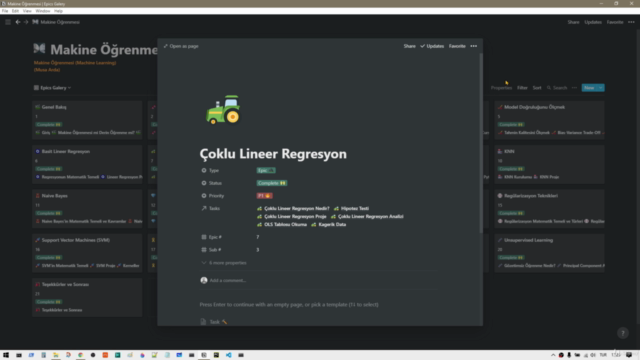Open Notion app icon in the taskbar
The width and height of the screenshot is (640, 360).
(x=204, y=355)
